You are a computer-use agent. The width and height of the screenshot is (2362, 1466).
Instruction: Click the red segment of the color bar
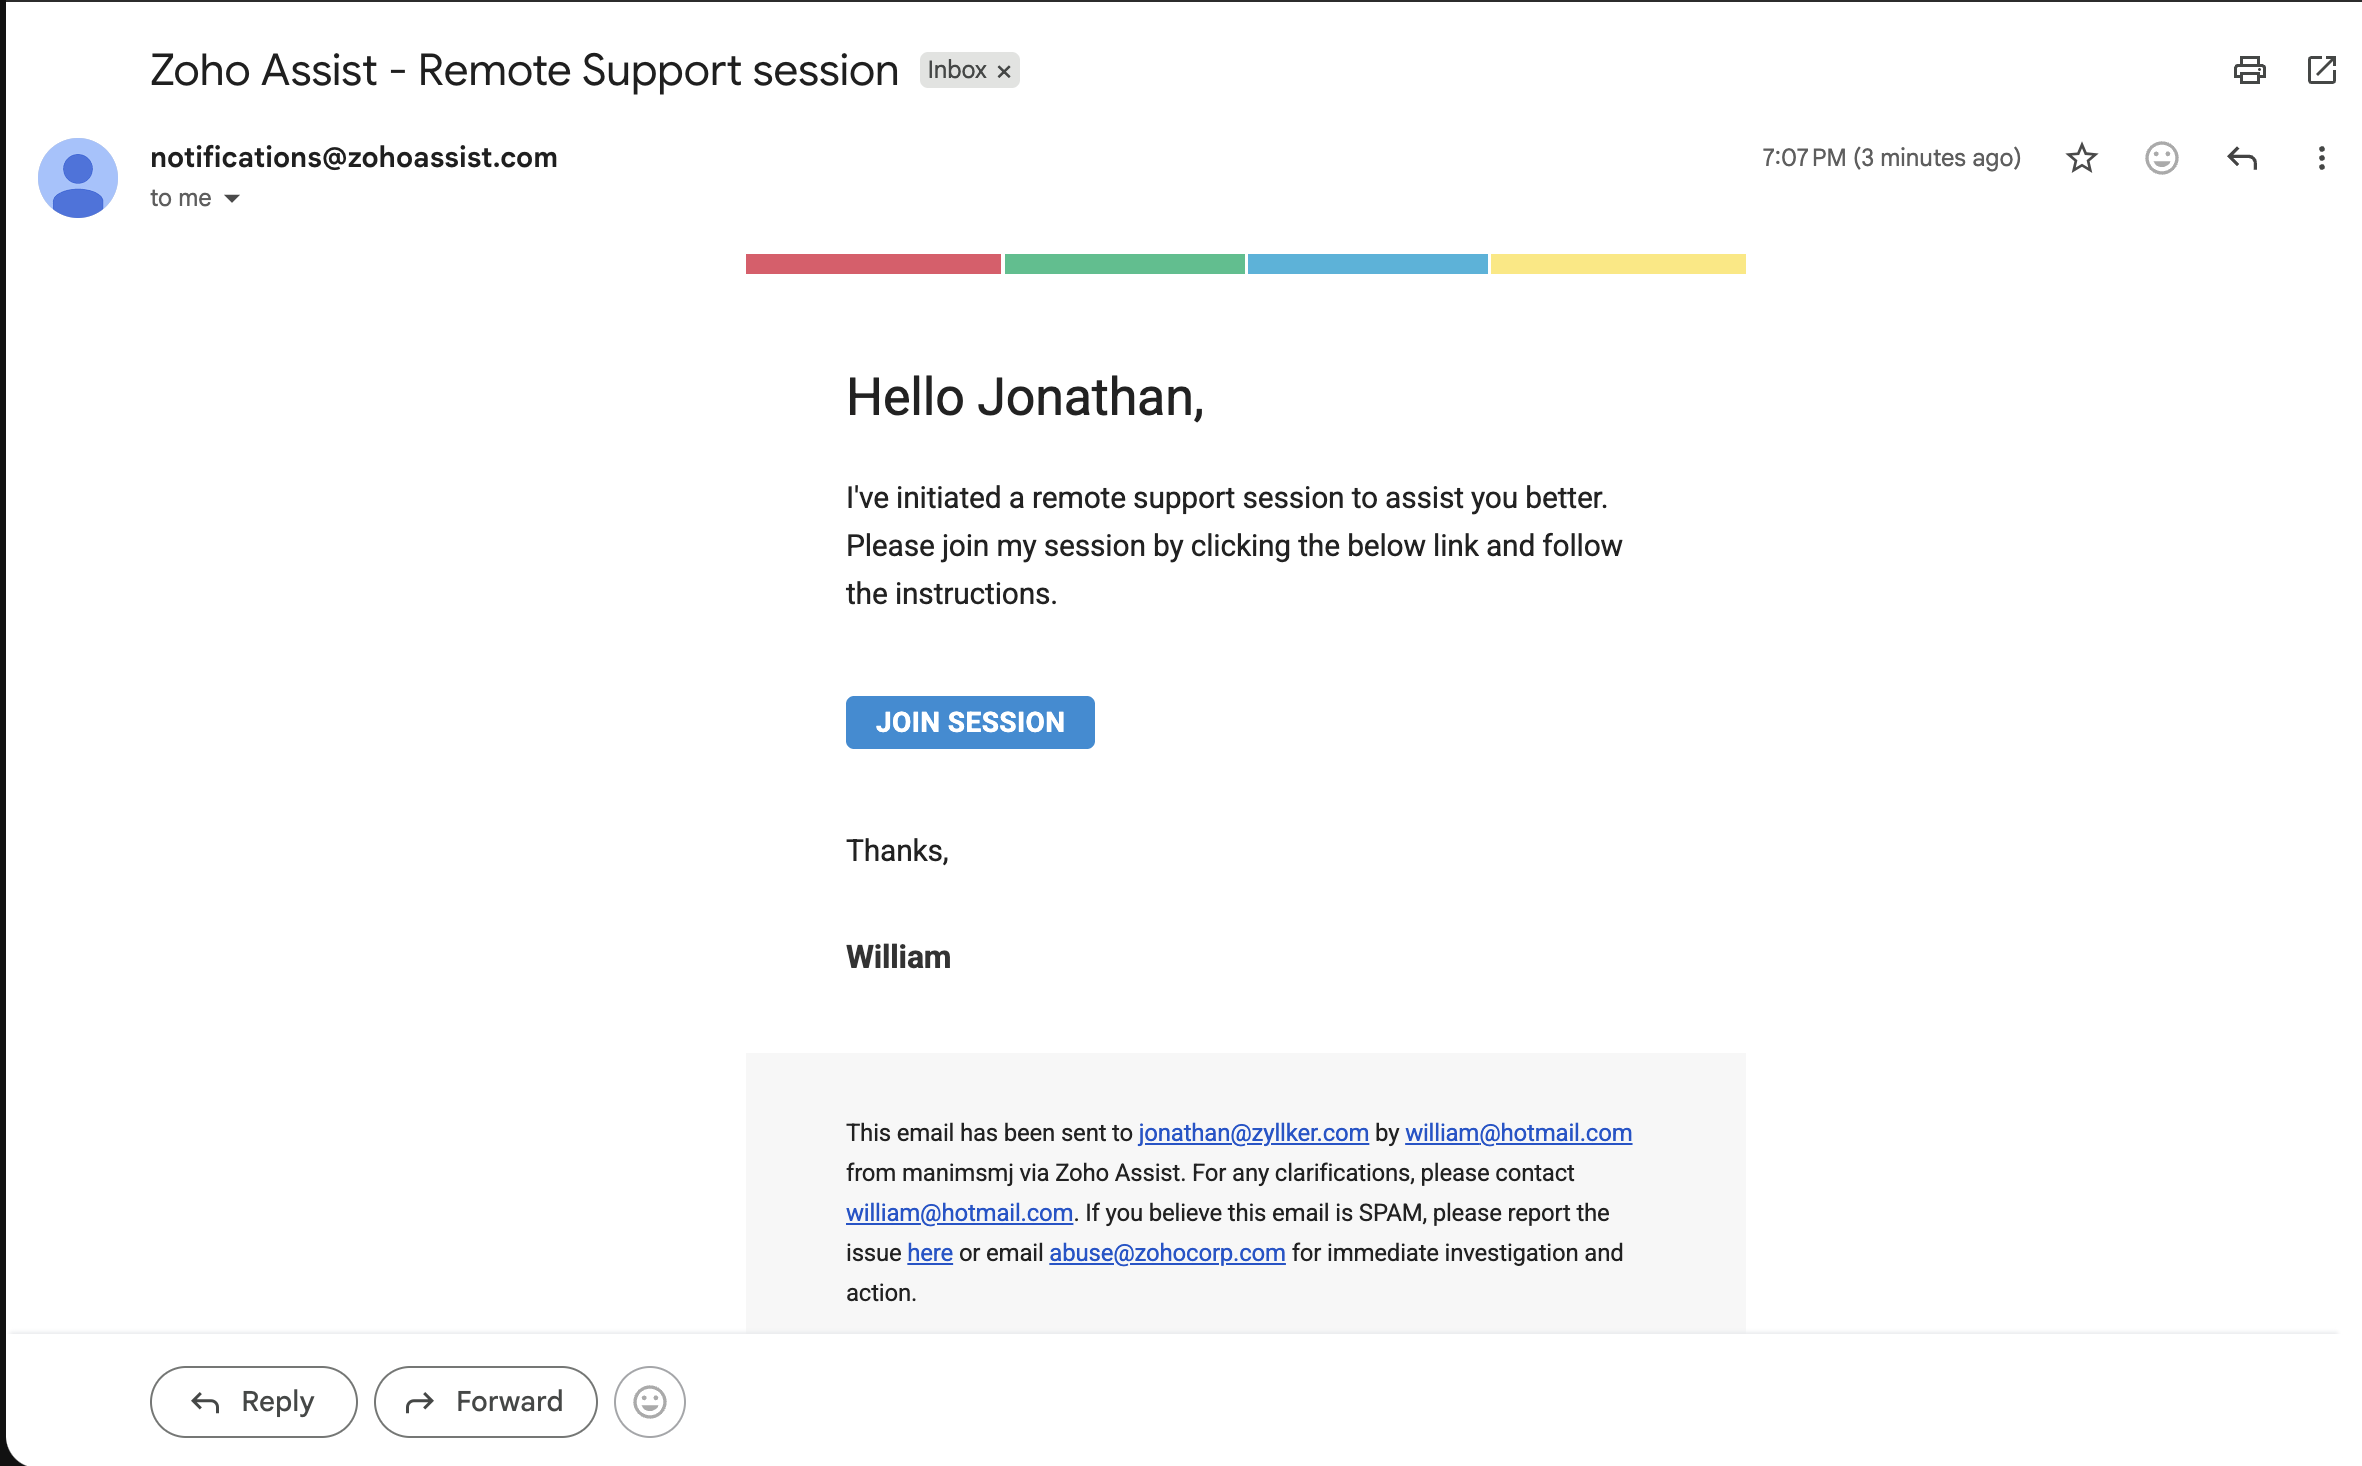(x=873, y=264)
